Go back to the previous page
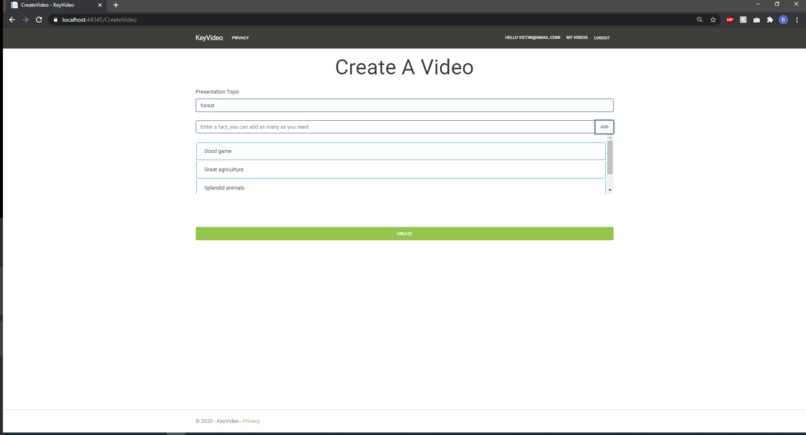 (x=12, y=20)
